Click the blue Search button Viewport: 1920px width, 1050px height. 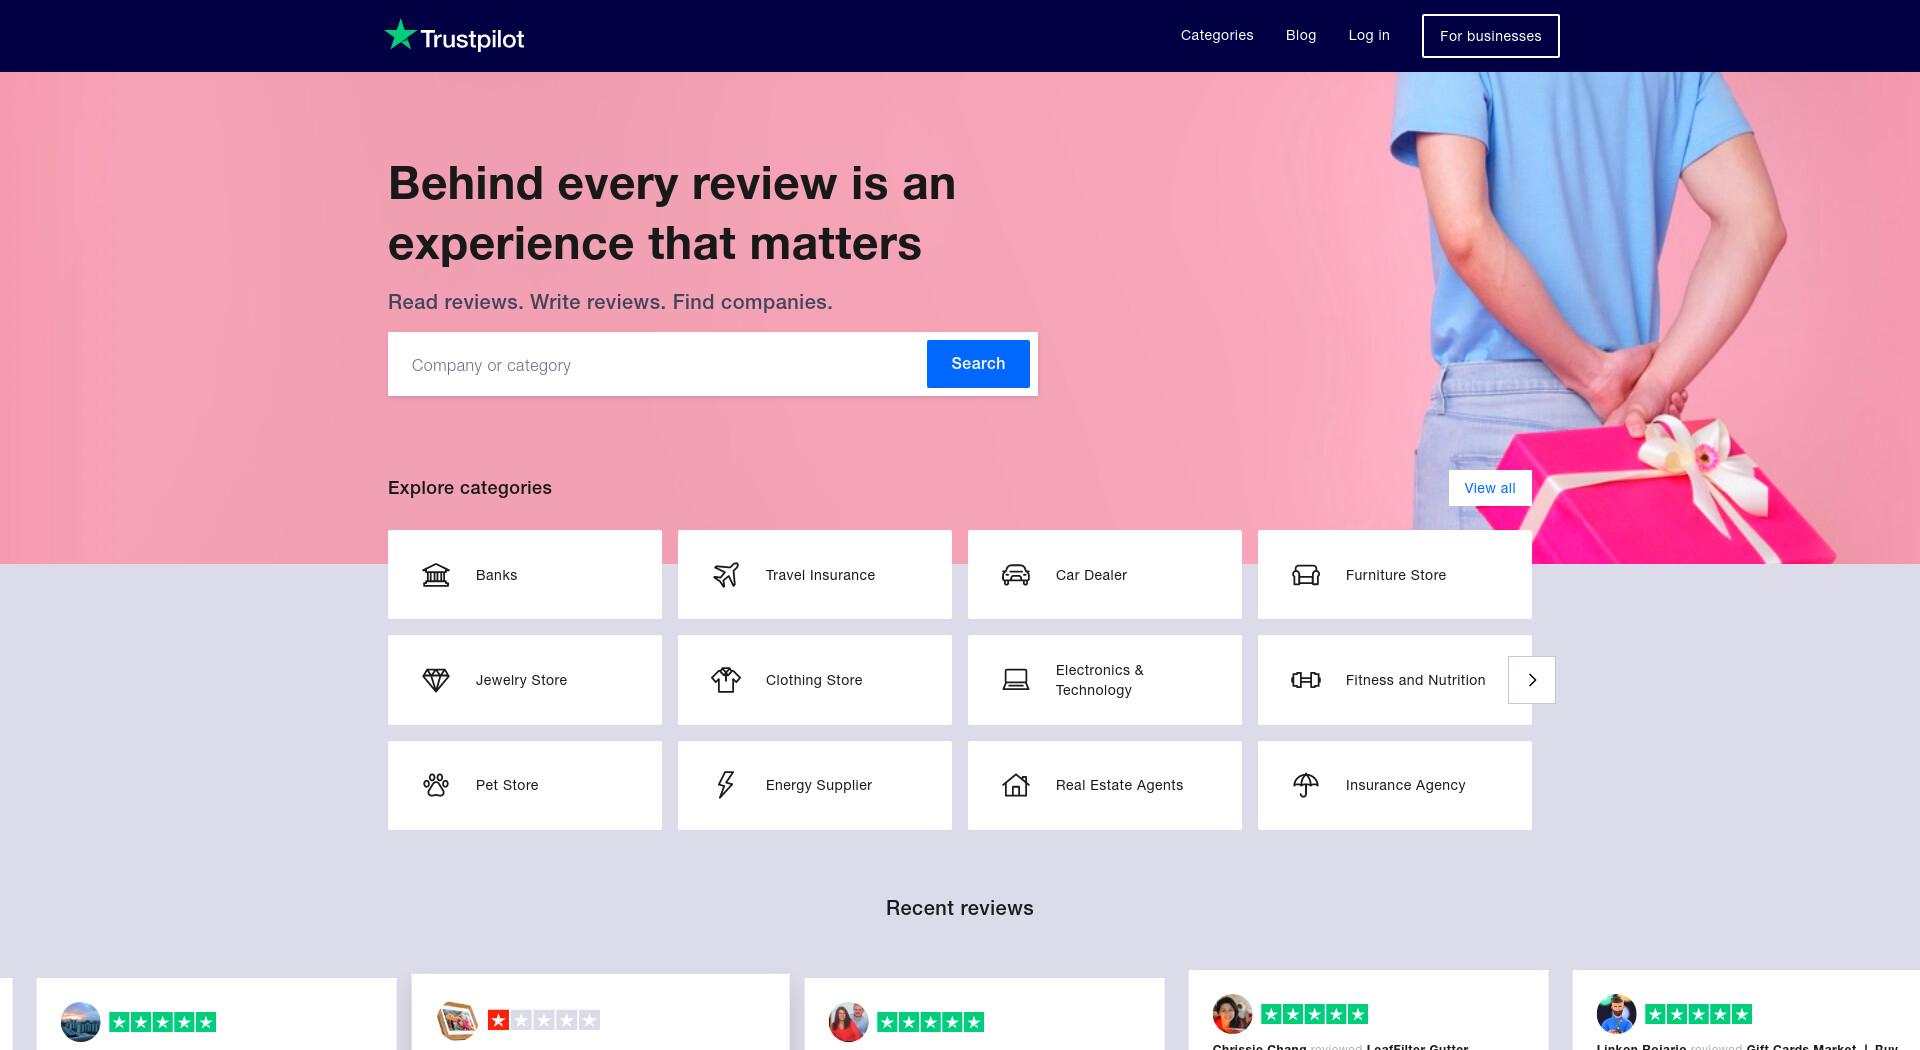point(978,364)
